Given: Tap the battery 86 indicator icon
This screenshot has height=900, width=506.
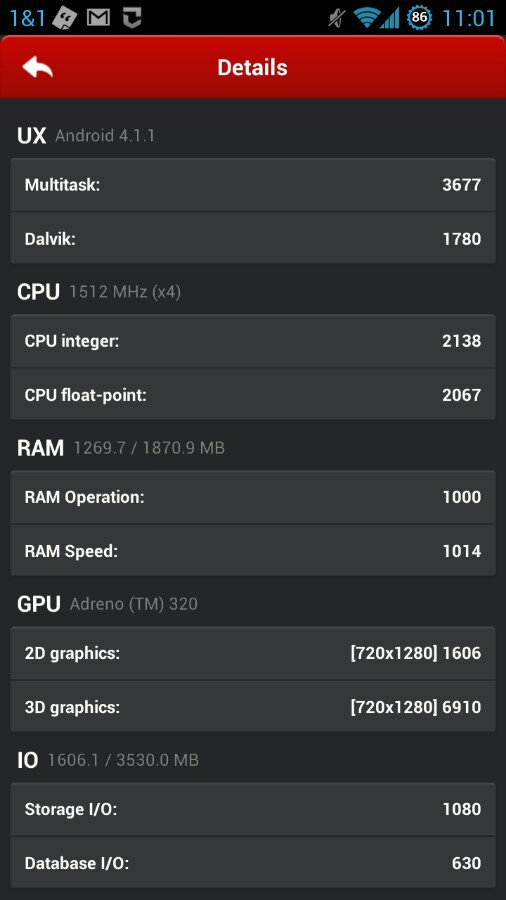Looking at the screenshot, I should pyautogui.click(x=419, y=18).
